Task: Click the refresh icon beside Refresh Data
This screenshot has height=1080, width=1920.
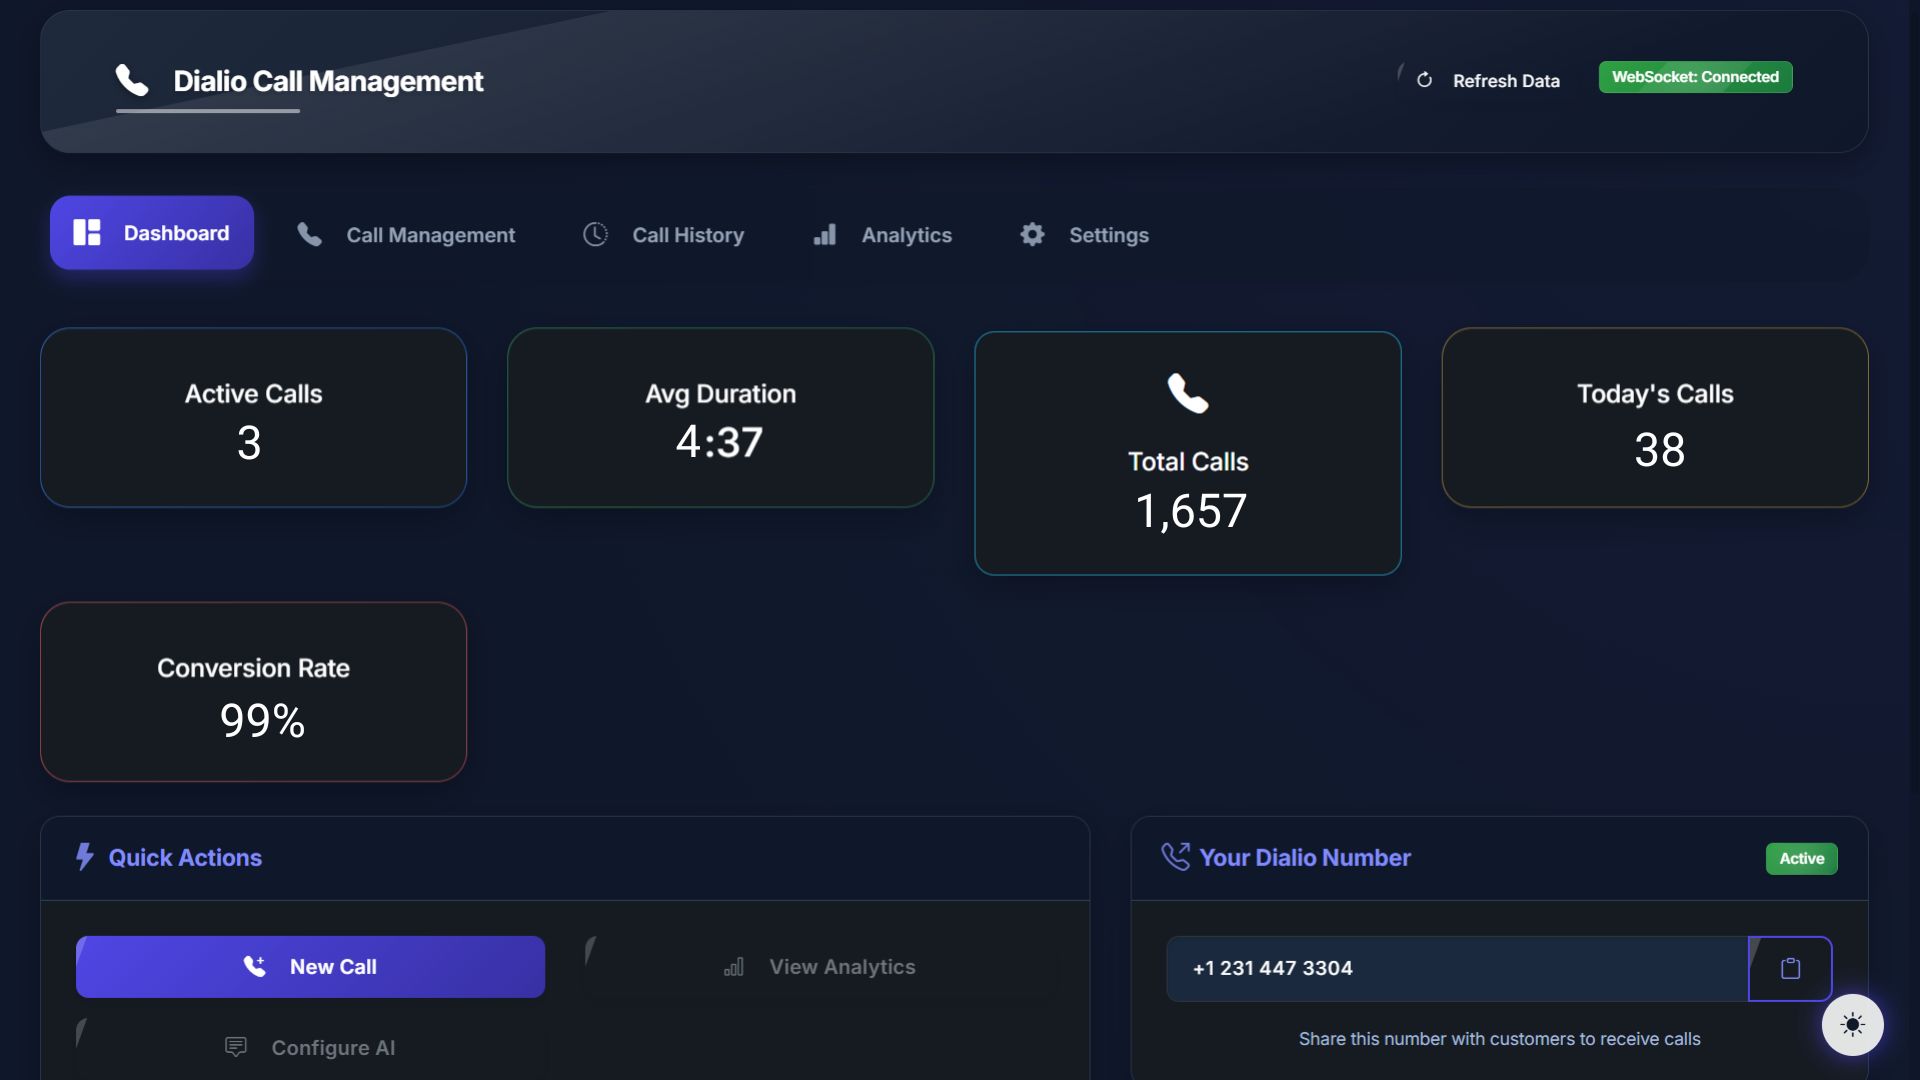Action: pyautogui.click(x=1424, y=80)
